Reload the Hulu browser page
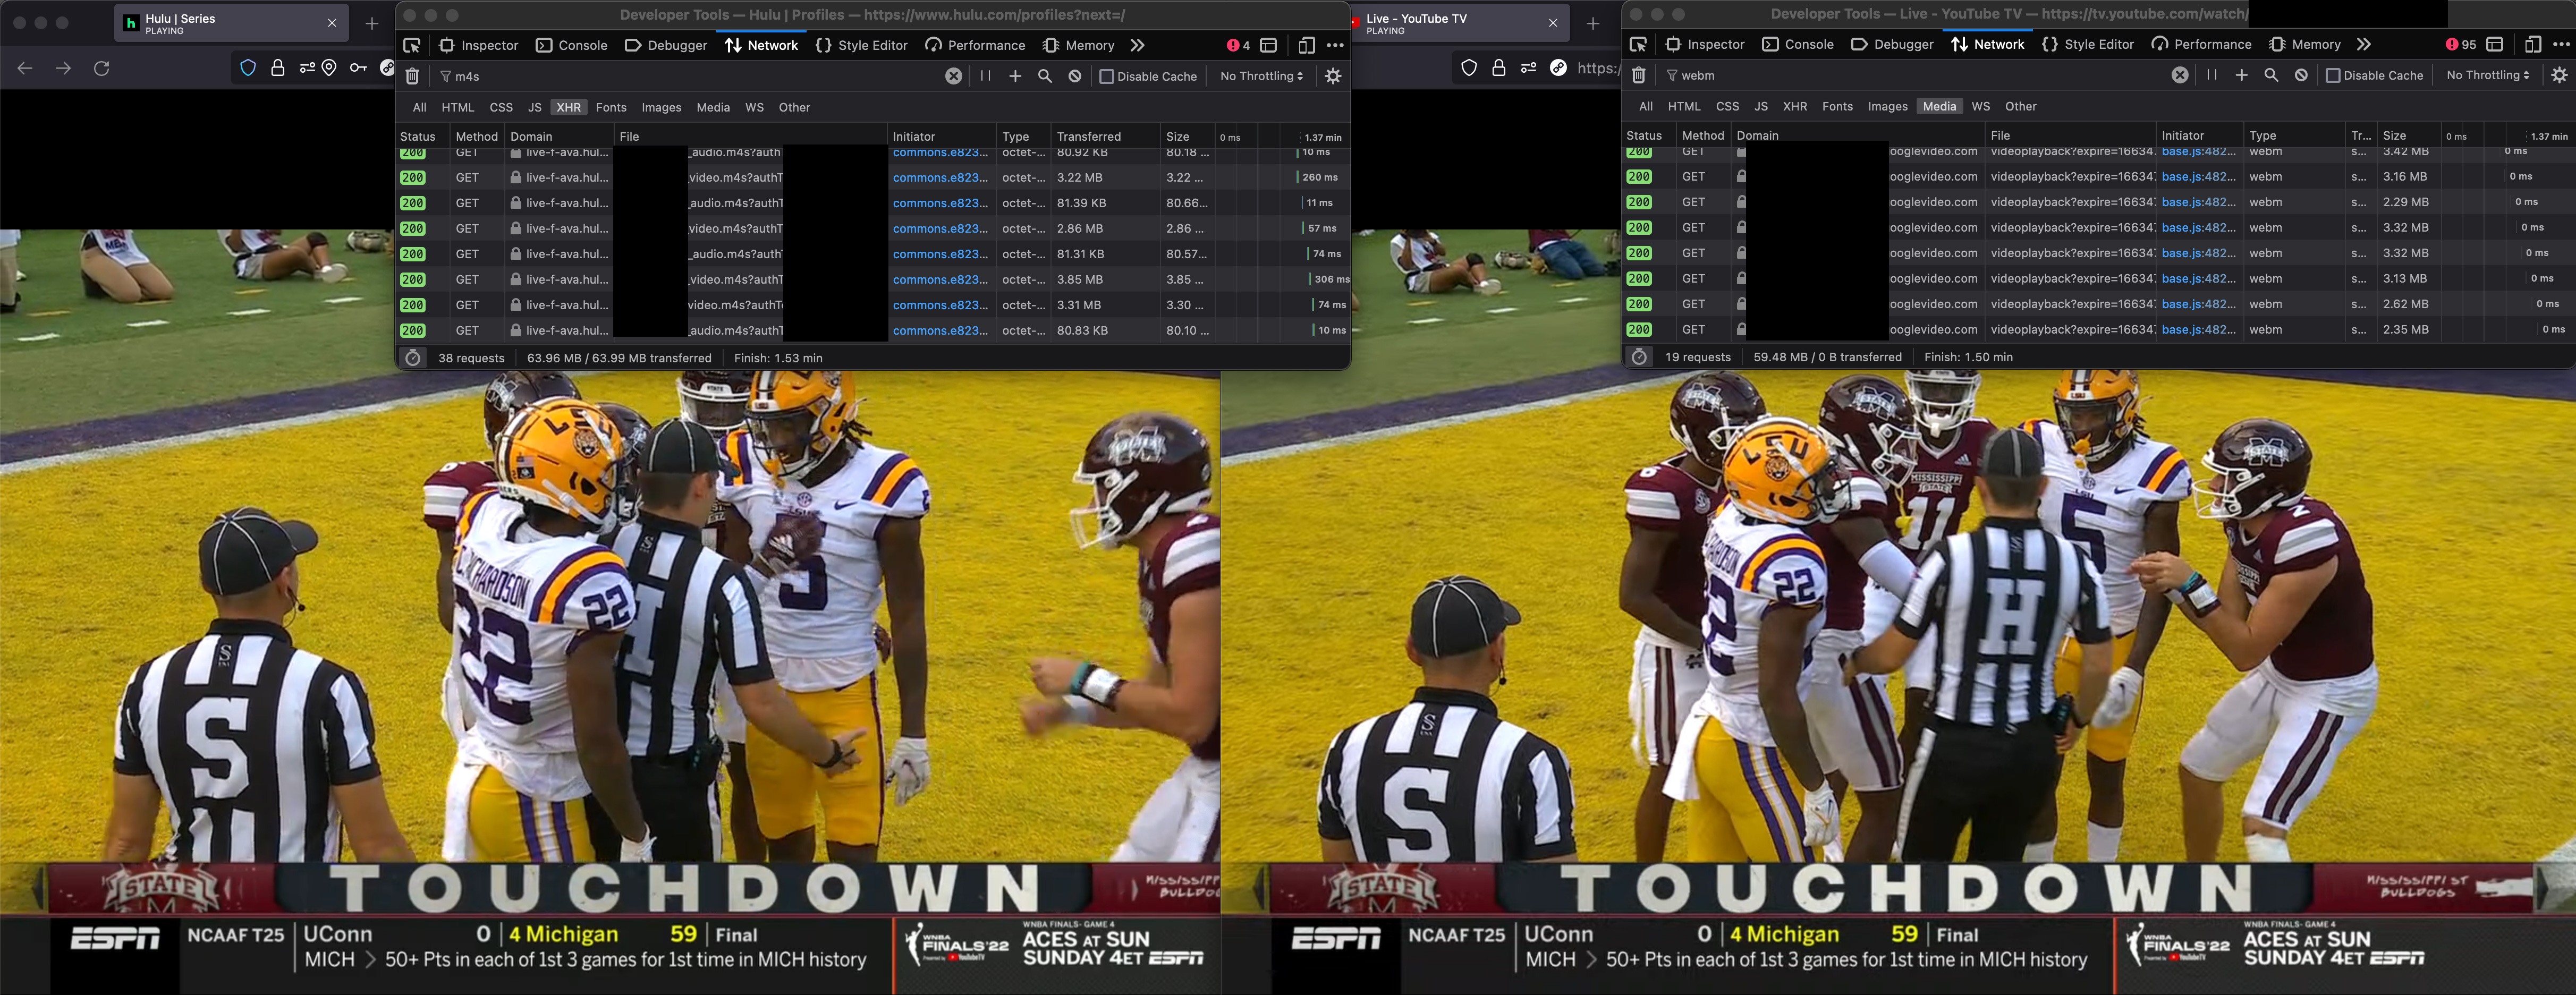Image resolution: width=2576 pixels, height=995 pixels. [101, 68]
